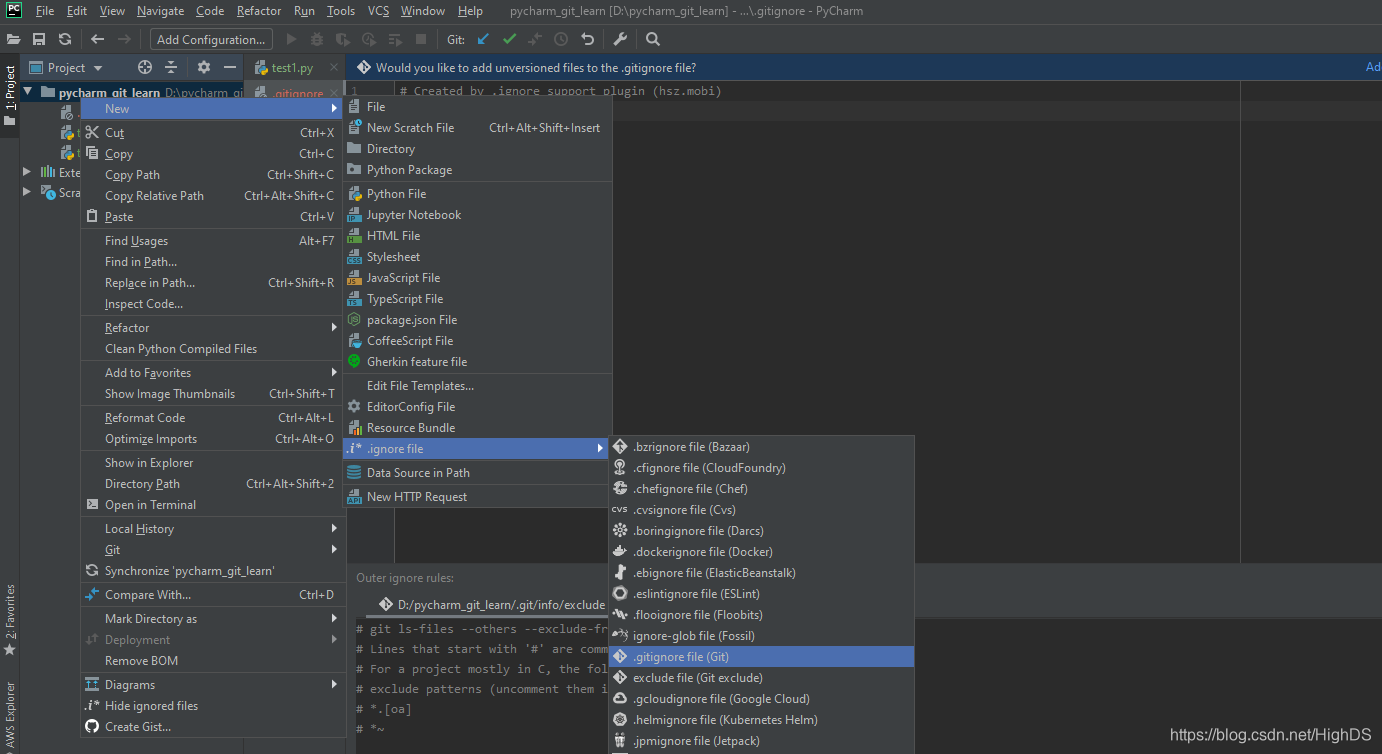Select .eslintignore file (ESLint) entry
1382x754 pixels.
click(762, 594)
